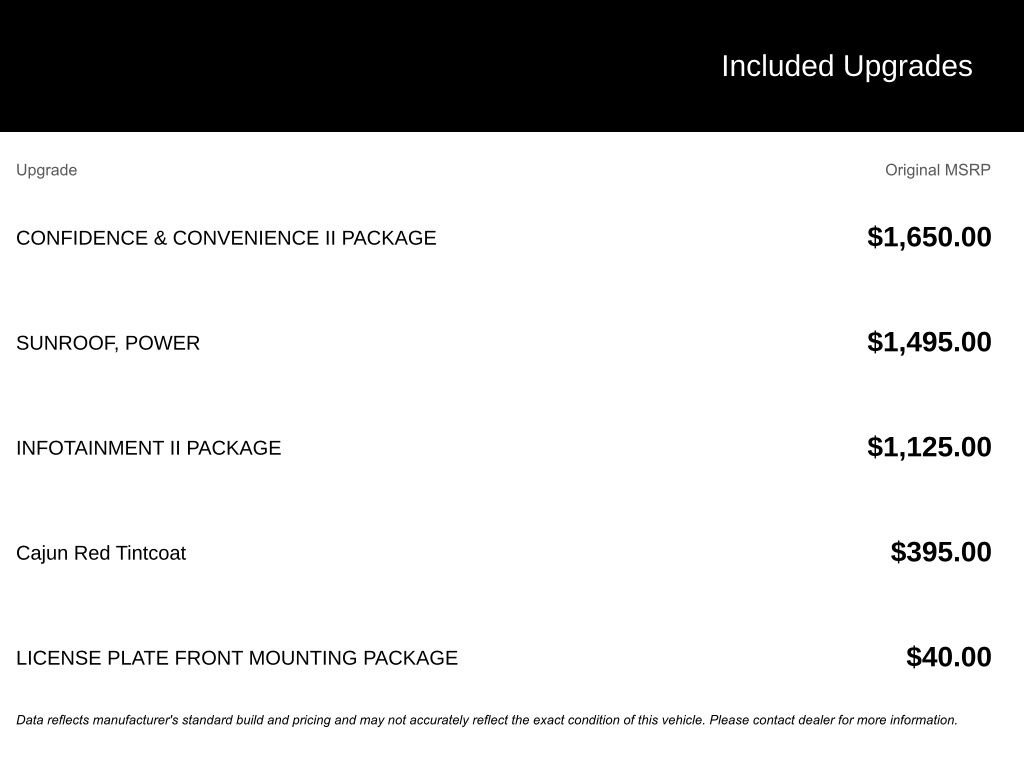Select the Original MSRP column header
1024x768 pixels.
pos(938,170)
